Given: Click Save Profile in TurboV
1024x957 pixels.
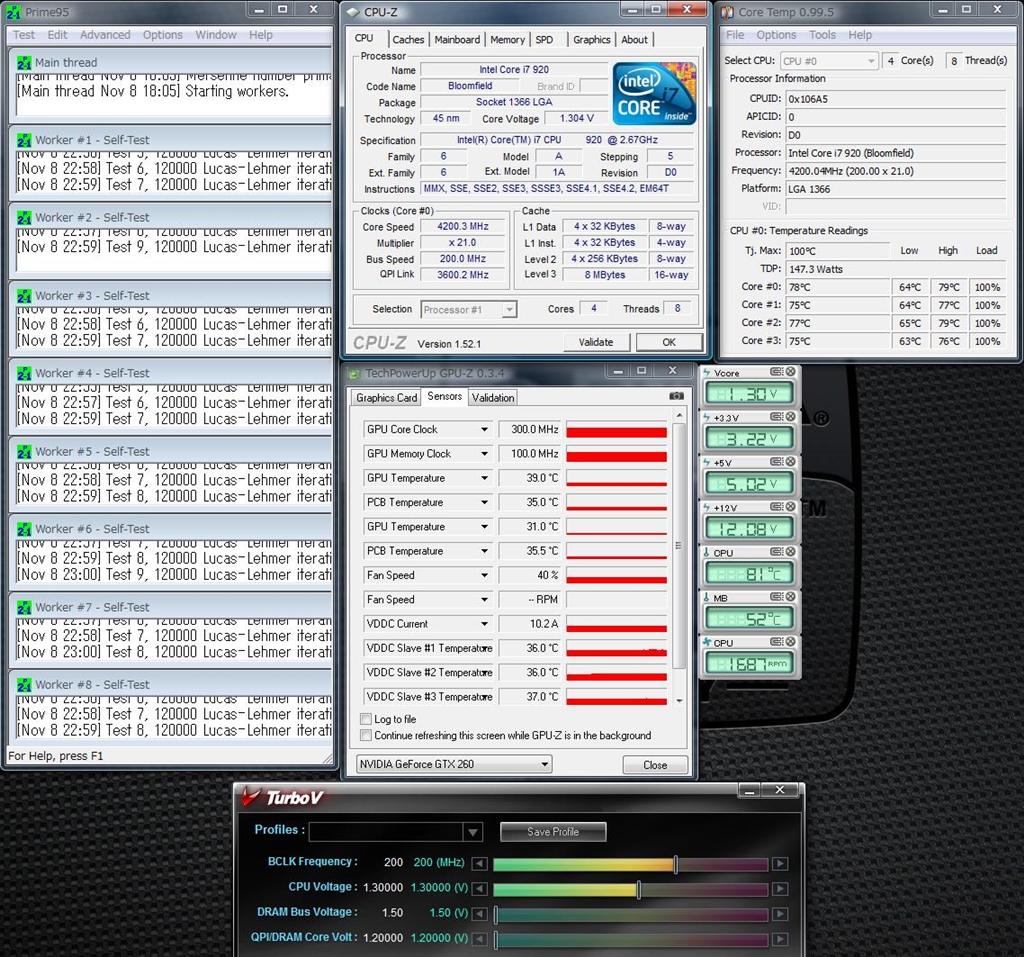Looking at the screenshot, I should click(553, 832).
